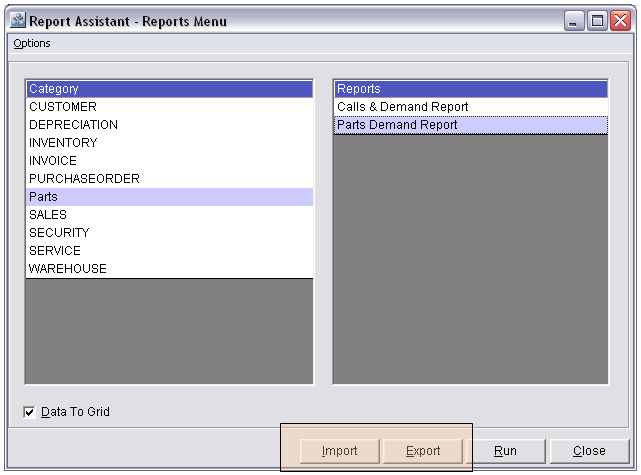Screen dimensions: 641x475
Task: Toggle the Data To Grid checkbox
Action: click(x=29, y=412)
